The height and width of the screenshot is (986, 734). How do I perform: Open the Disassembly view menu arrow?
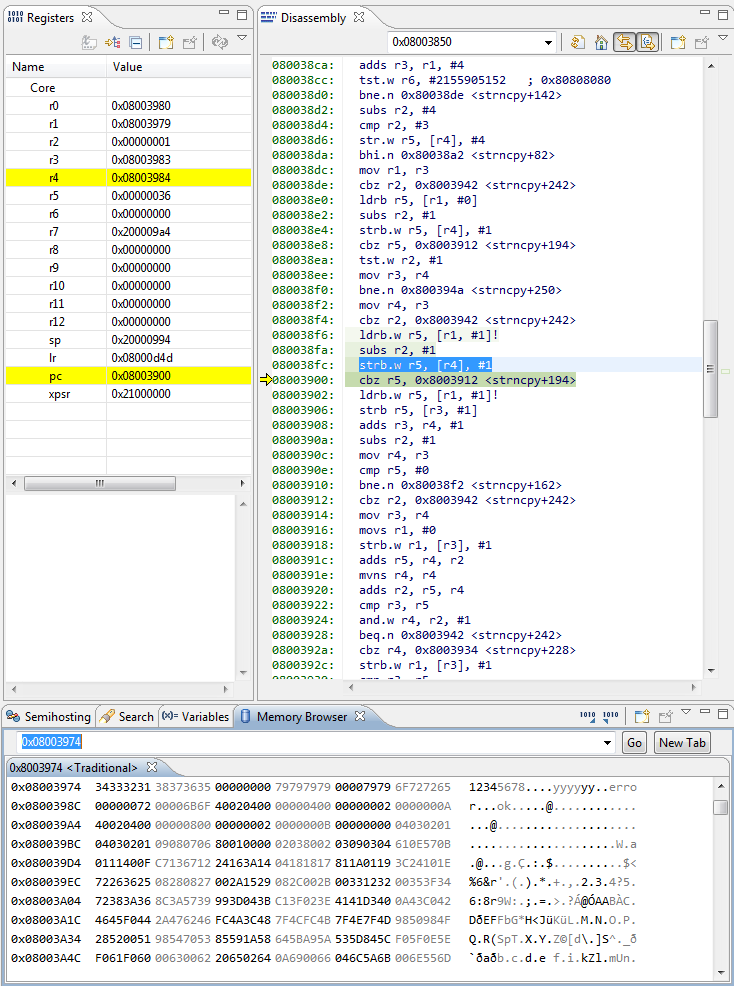pyautogui.click(x=723, y=38)
